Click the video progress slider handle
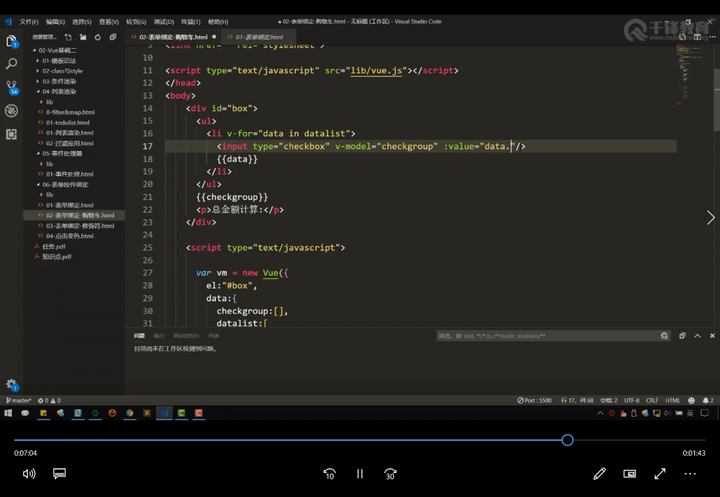The image size is (720, 497). click(x=568, y=440)
